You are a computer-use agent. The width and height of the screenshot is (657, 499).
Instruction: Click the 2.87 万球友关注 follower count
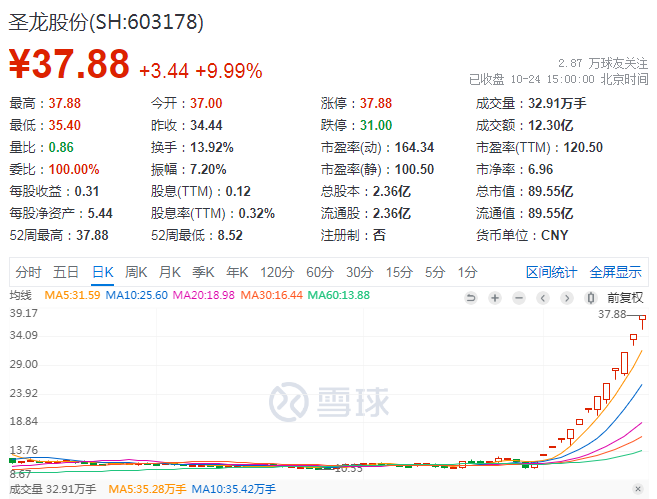[x=603, y=63]
